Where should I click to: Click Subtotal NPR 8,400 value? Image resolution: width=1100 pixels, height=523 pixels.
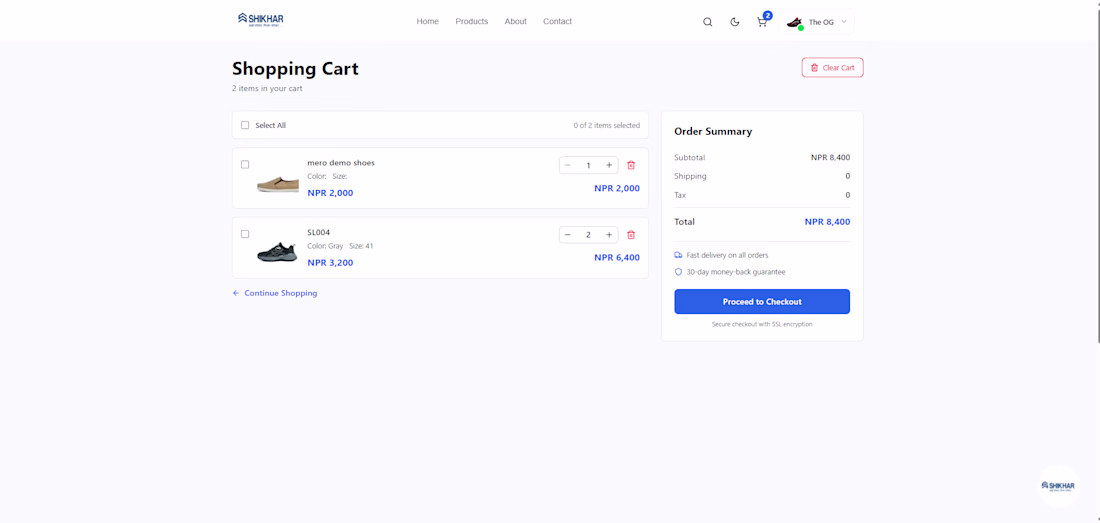[831, 158]
